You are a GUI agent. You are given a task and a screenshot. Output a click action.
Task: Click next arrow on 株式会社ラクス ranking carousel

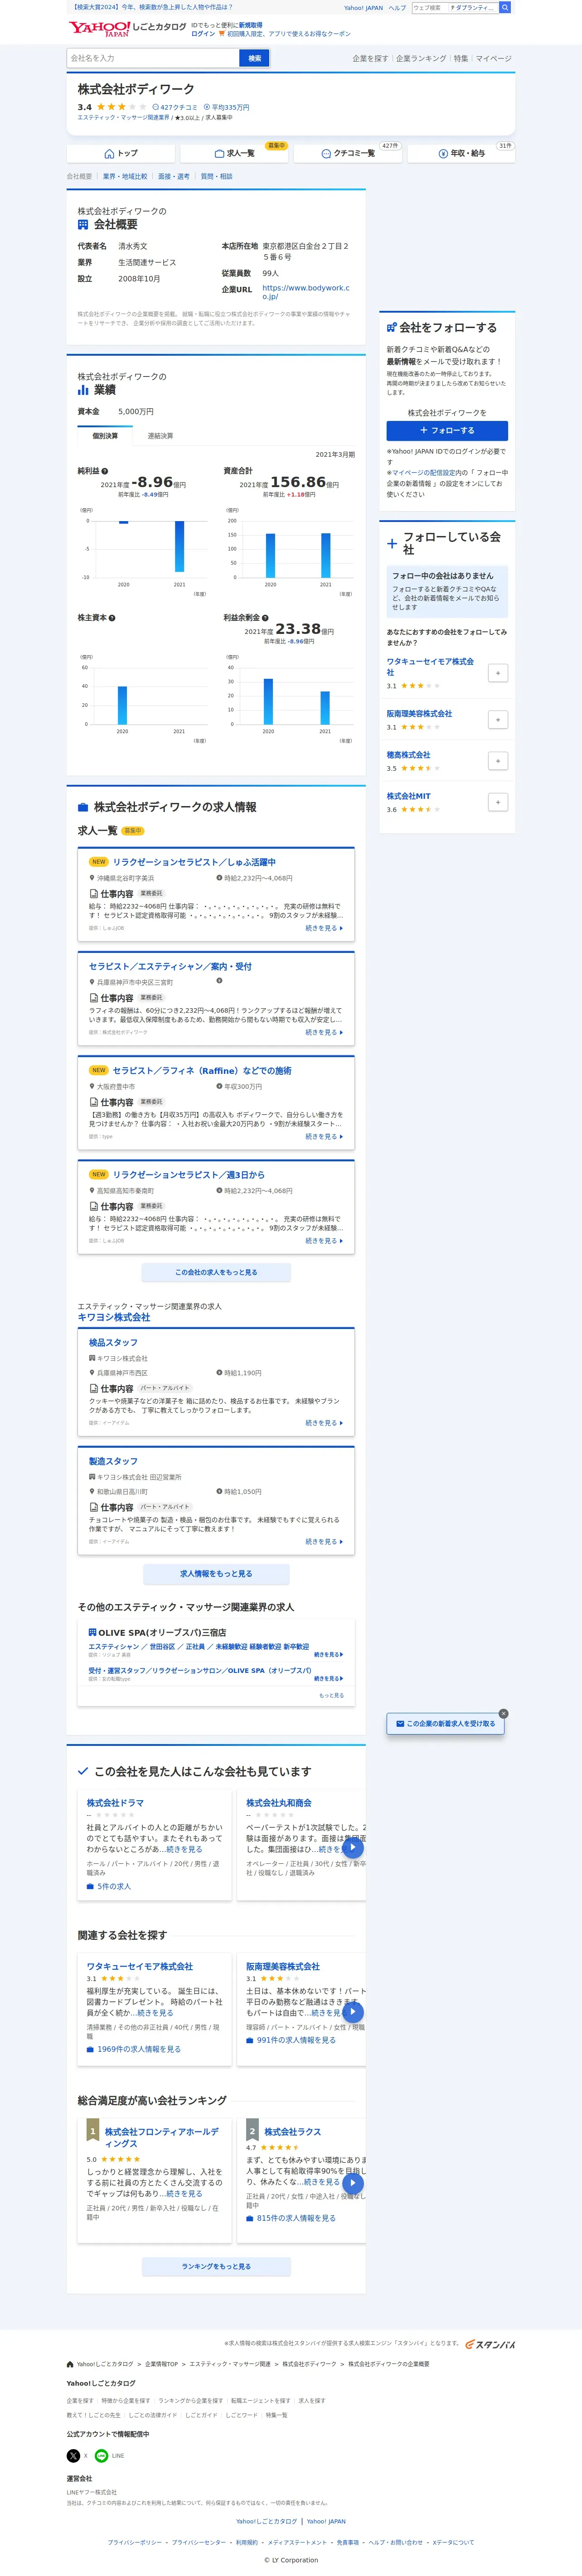click(x=352, y=2183)
